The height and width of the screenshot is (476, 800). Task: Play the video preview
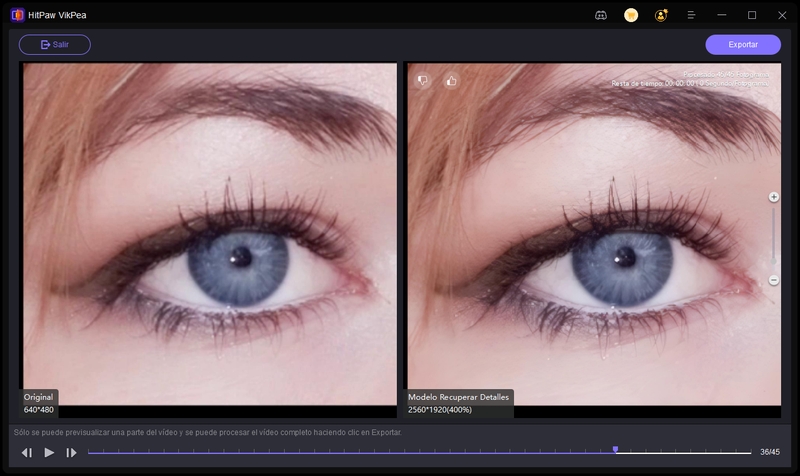pyautogui.click(x=49, y=453)
